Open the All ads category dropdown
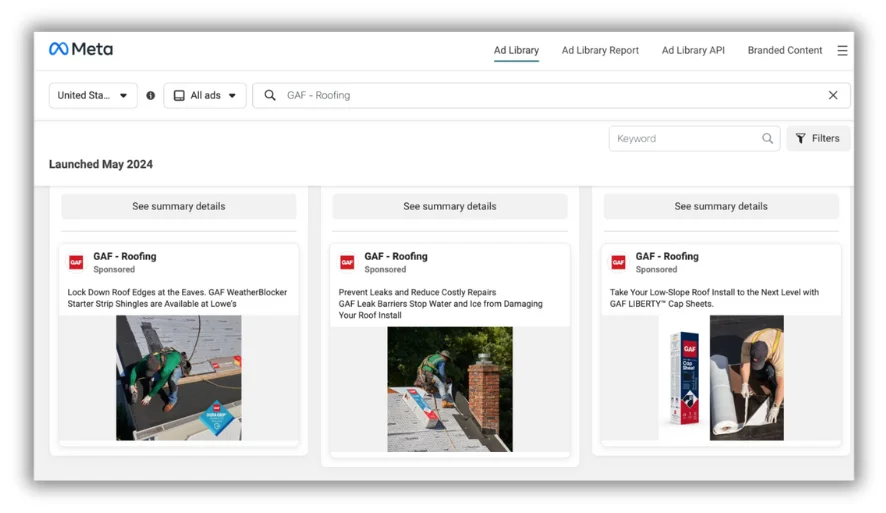 [x=205, y=95]
